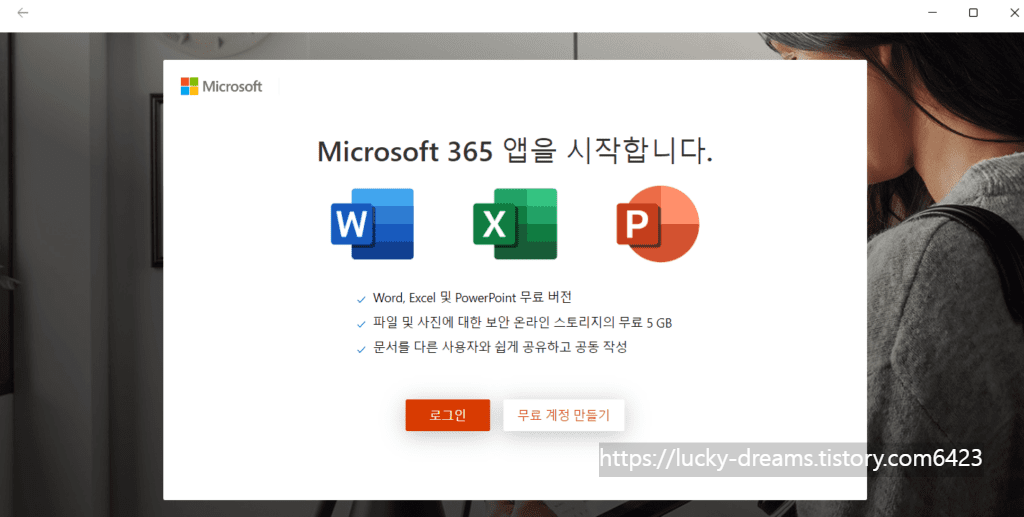Click the Excel app icon
Viewport: 1024px width, 517px height.
point(515,224)
